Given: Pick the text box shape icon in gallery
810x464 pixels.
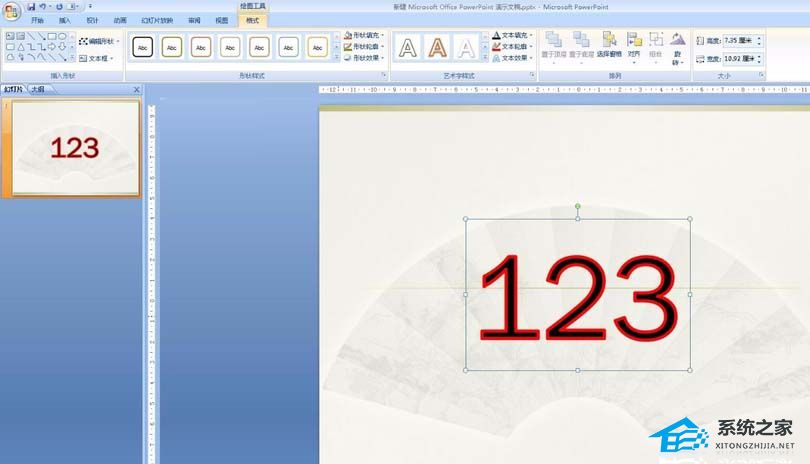Looking at the screenshot, I should tap(10, 36).
